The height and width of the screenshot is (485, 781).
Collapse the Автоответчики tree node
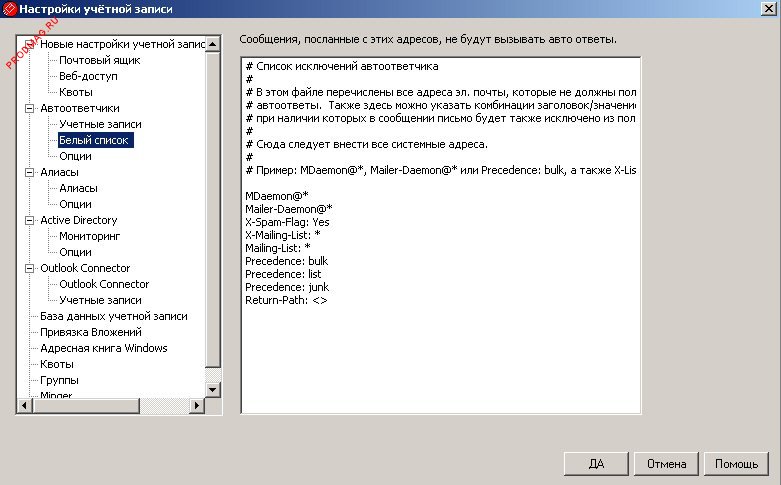pyautogui.click(x=29, y=108)
